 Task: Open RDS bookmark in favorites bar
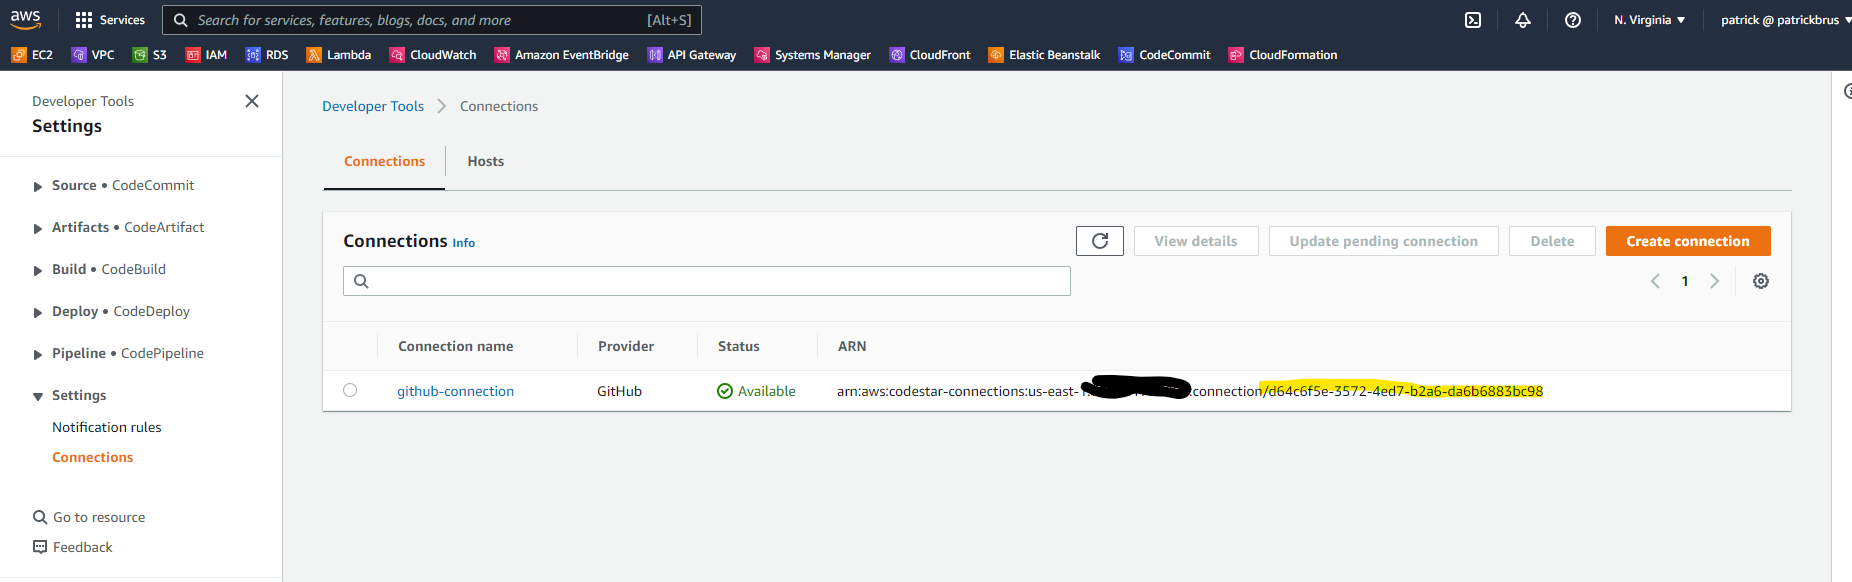pyautogui.click(x=267, y=55)
